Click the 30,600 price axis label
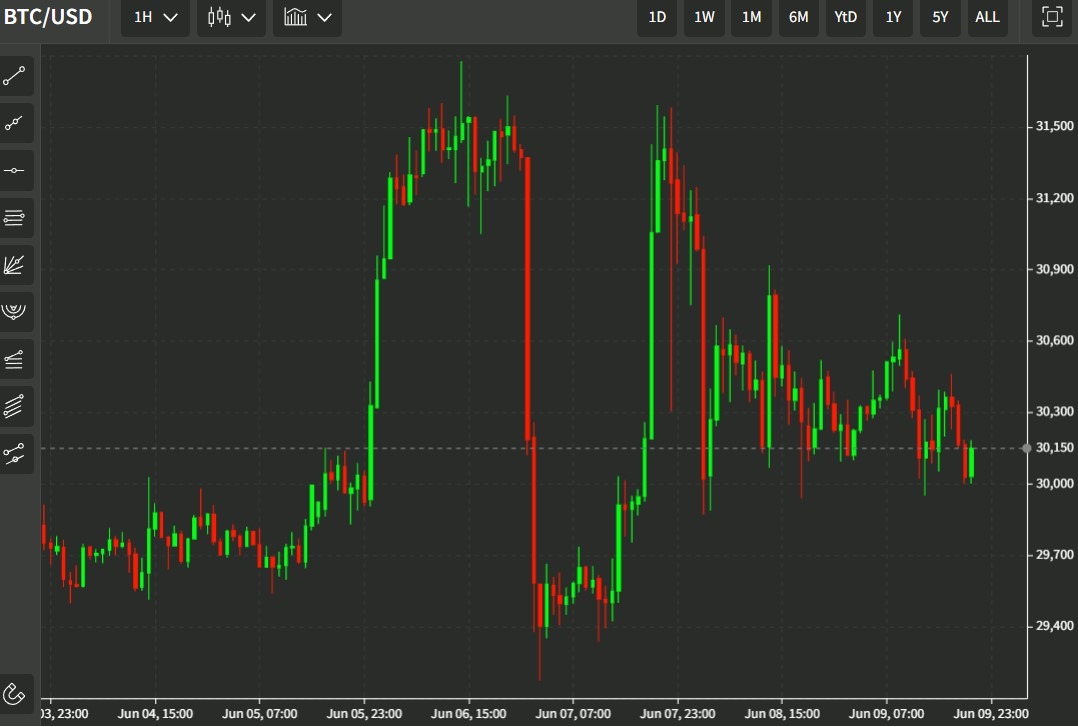The height and width of the screenshot is (727, 1078). [1055, 340]
